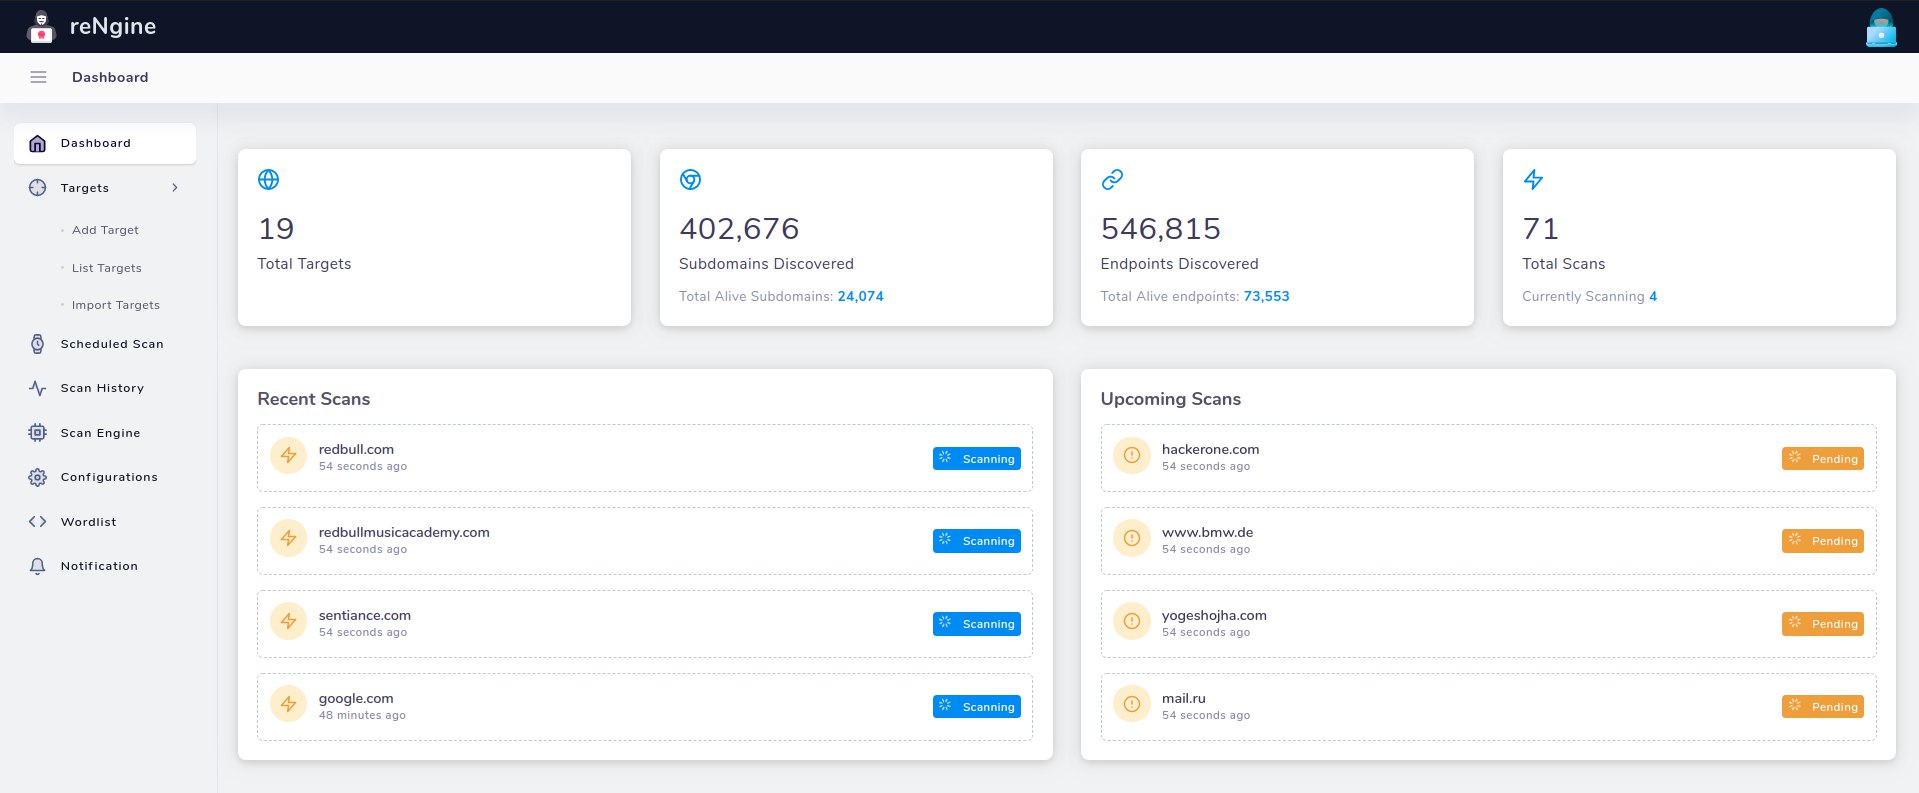Go to Scheduled Scan page
Screen dimensions: 1919x793
(x=105, y=344)
